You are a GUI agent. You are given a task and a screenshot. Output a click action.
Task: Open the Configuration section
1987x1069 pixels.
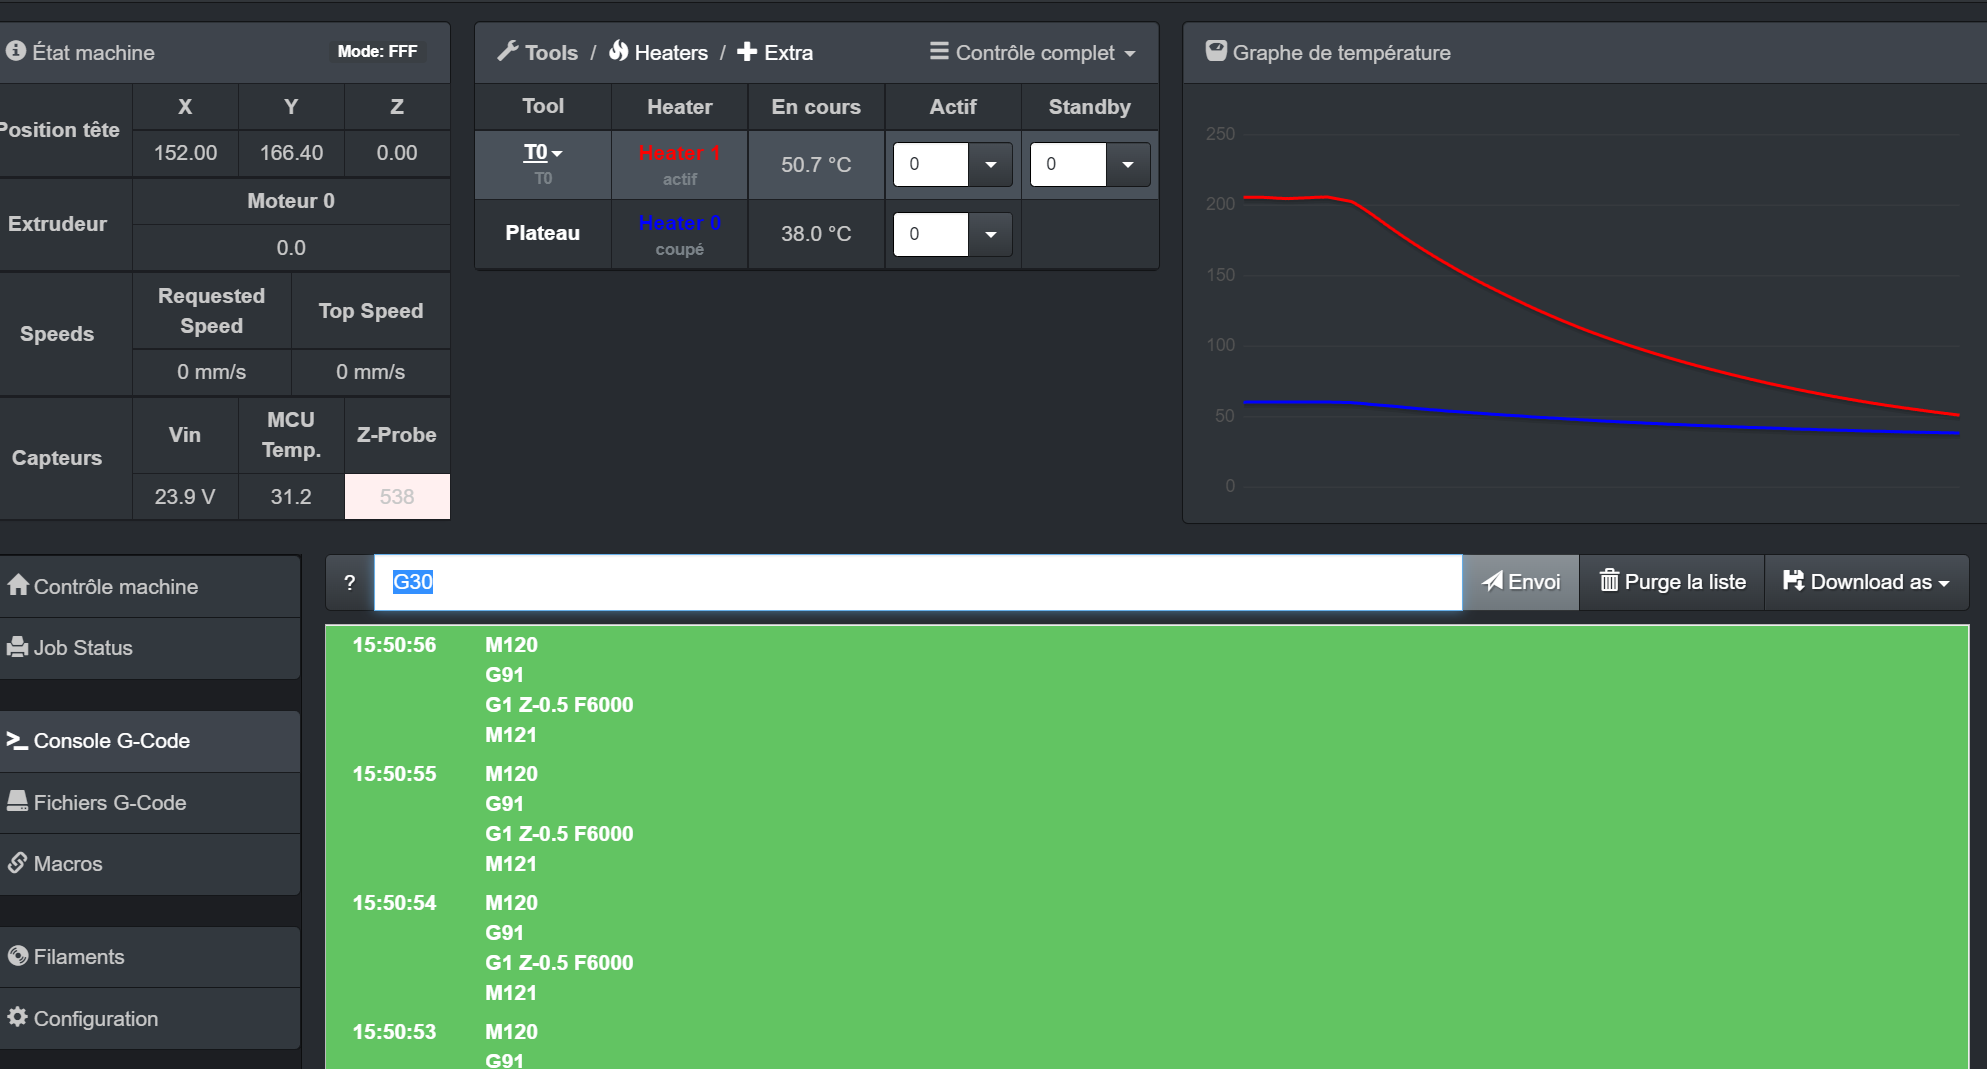(x=150, y=1019)
